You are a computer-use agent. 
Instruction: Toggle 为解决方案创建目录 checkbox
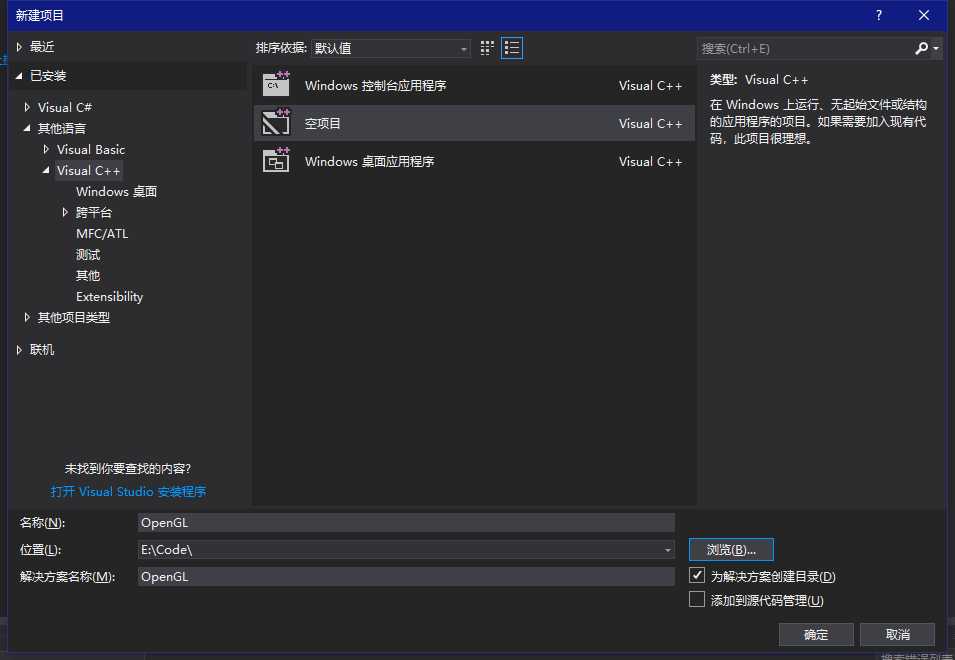point(697,575)
